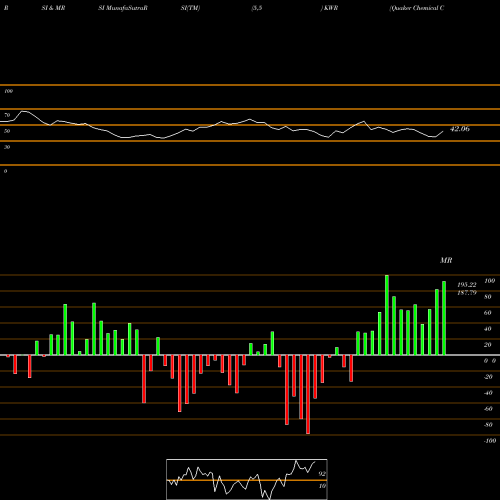Click the 187.79 price value
The height and width of the screenshot is (500, 500).
pyautogui.click(x=467, y=293)
